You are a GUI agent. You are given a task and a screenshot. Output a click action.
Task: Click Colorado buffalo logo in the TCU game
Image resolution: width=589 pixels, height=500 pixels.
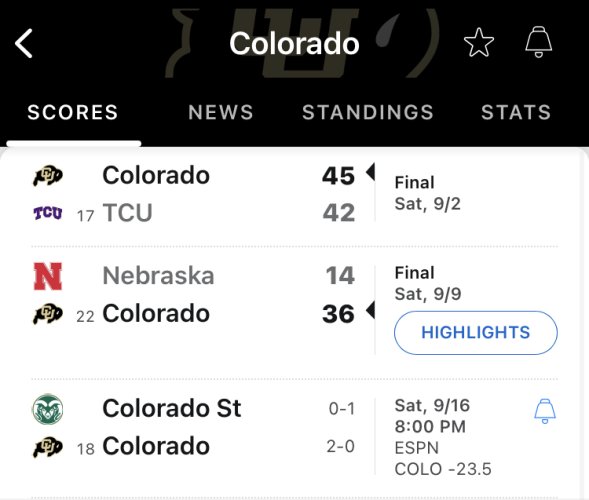click(x=48, y=175)
